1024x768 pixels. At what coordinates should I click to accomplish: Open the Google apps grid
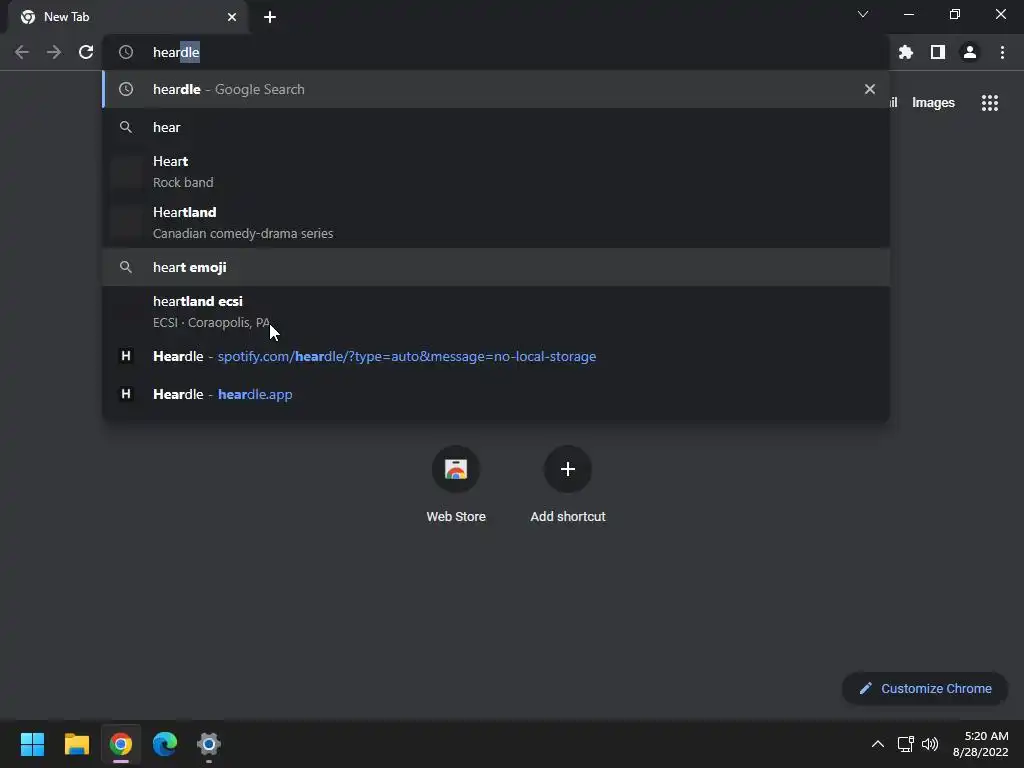[x=990, y=103]
